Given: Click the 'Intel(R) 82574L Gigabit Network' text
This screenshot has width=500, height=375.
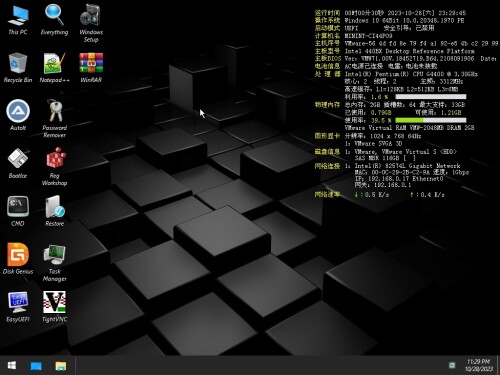Looking at the screenshot, I should (x=407, y=166).
